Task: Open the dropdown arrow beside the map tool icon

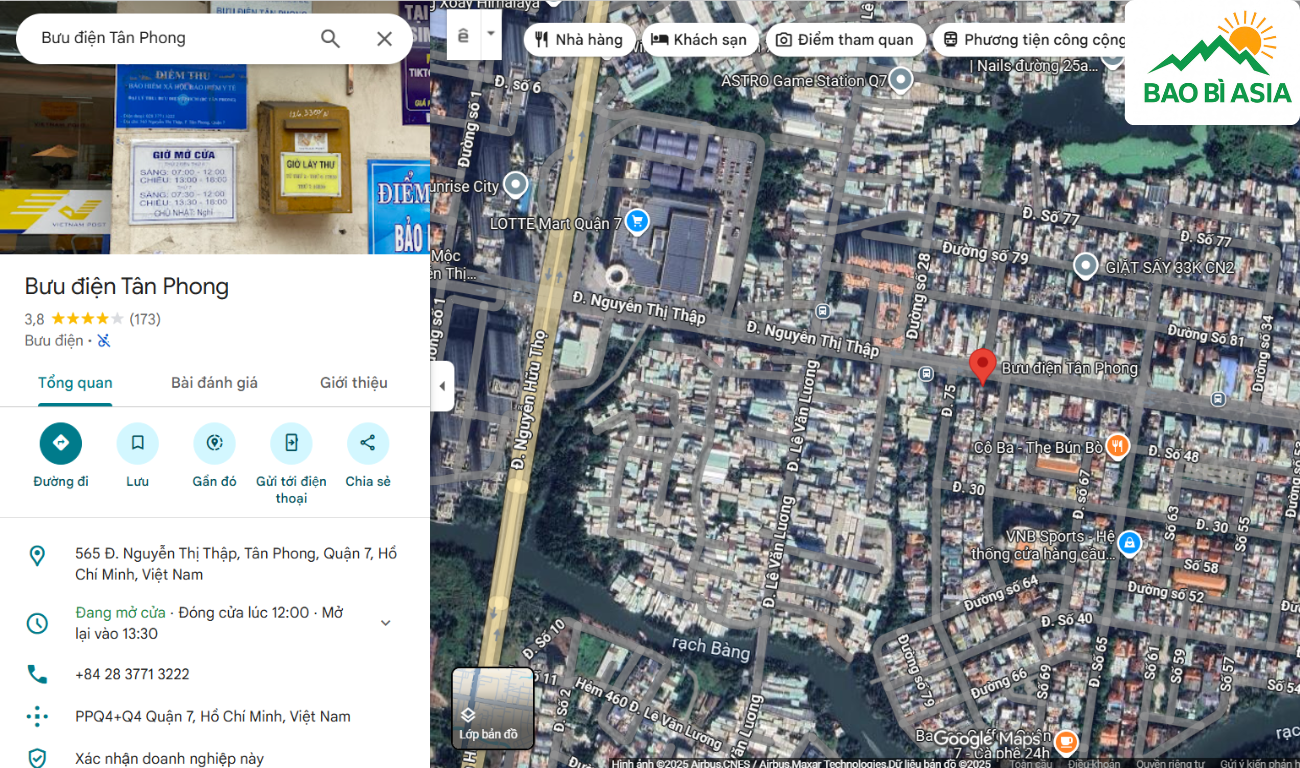Action: [x=490, y=33]
